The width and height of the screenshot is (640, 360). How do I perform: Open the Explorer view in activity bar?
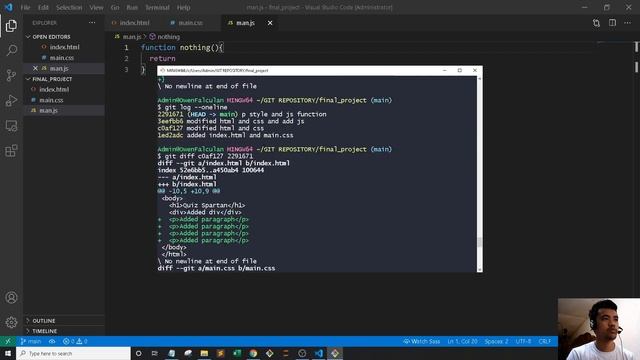click(x=11, y=26)
